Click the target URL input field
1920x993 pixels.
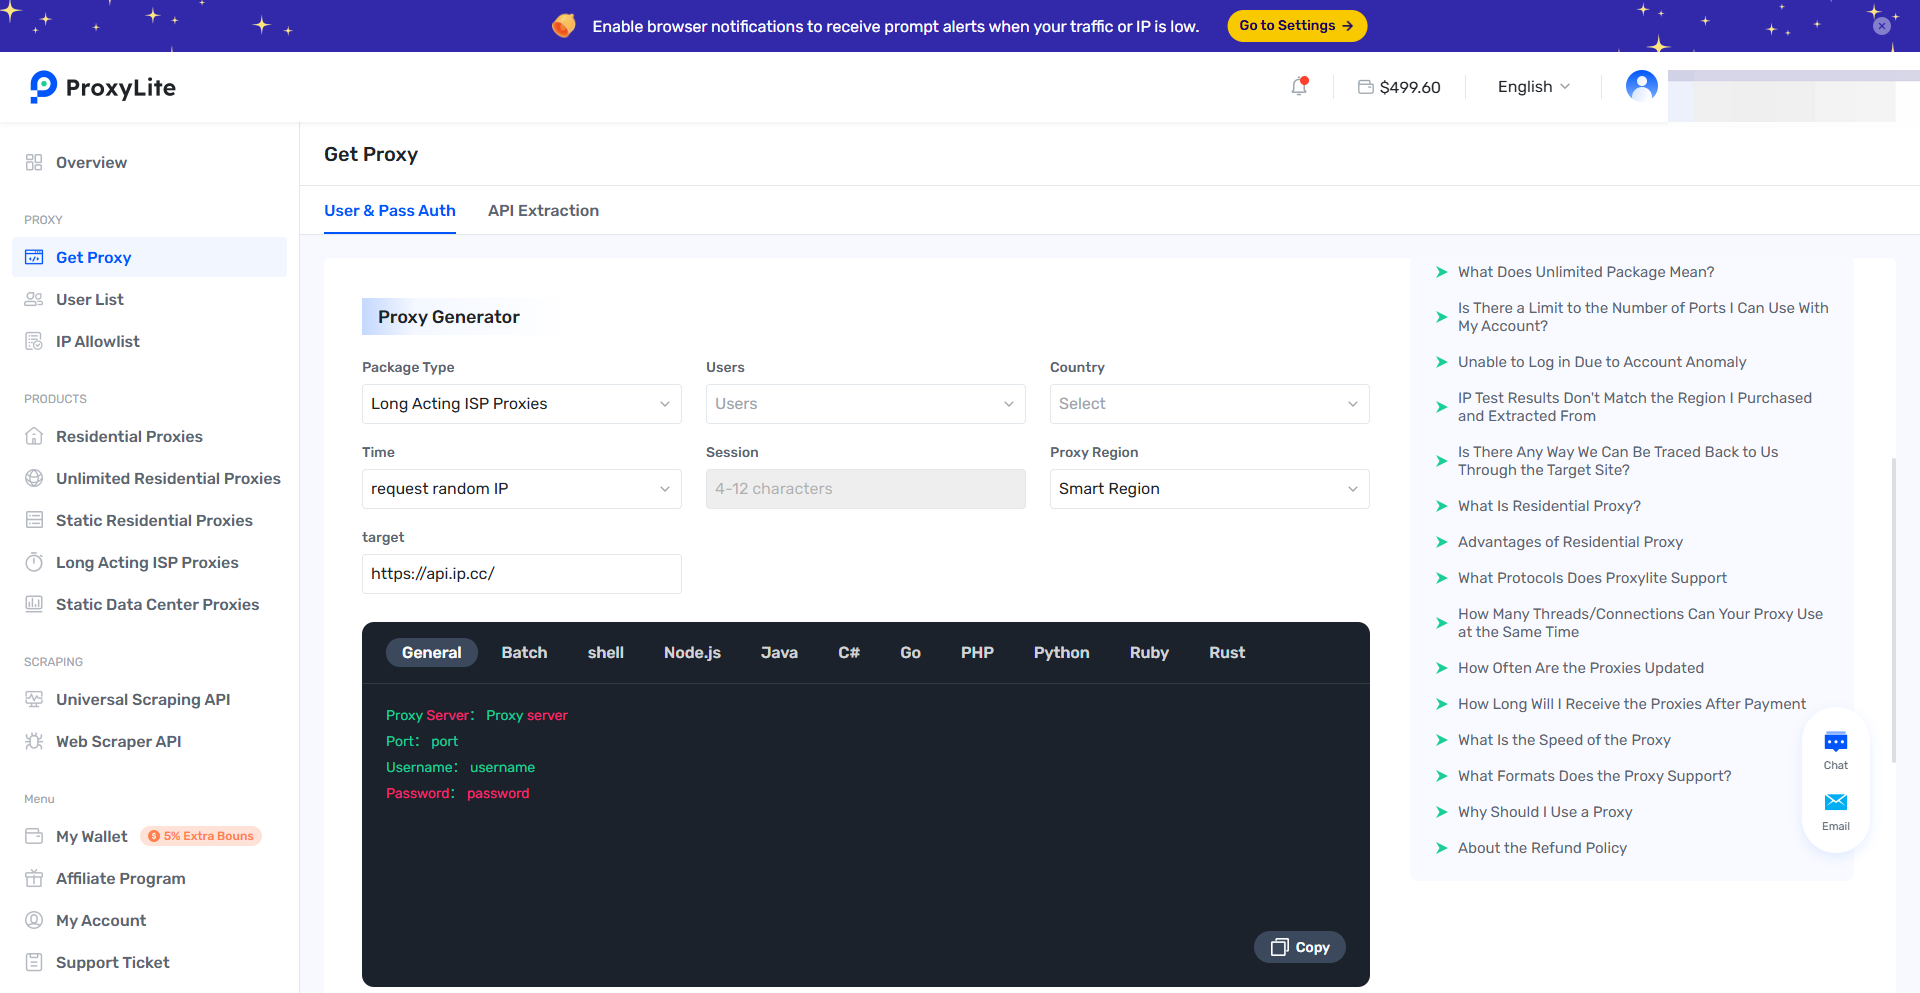point(521,574)
